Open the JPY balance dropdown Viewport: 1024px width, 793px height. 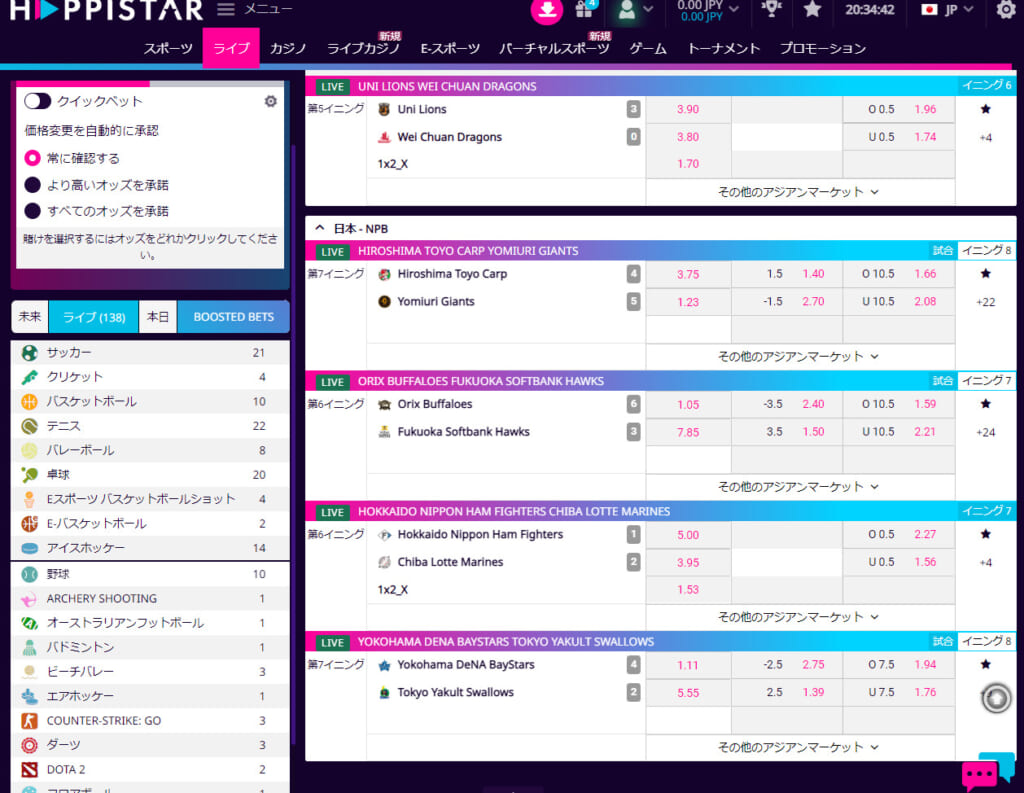click(708, 10)
